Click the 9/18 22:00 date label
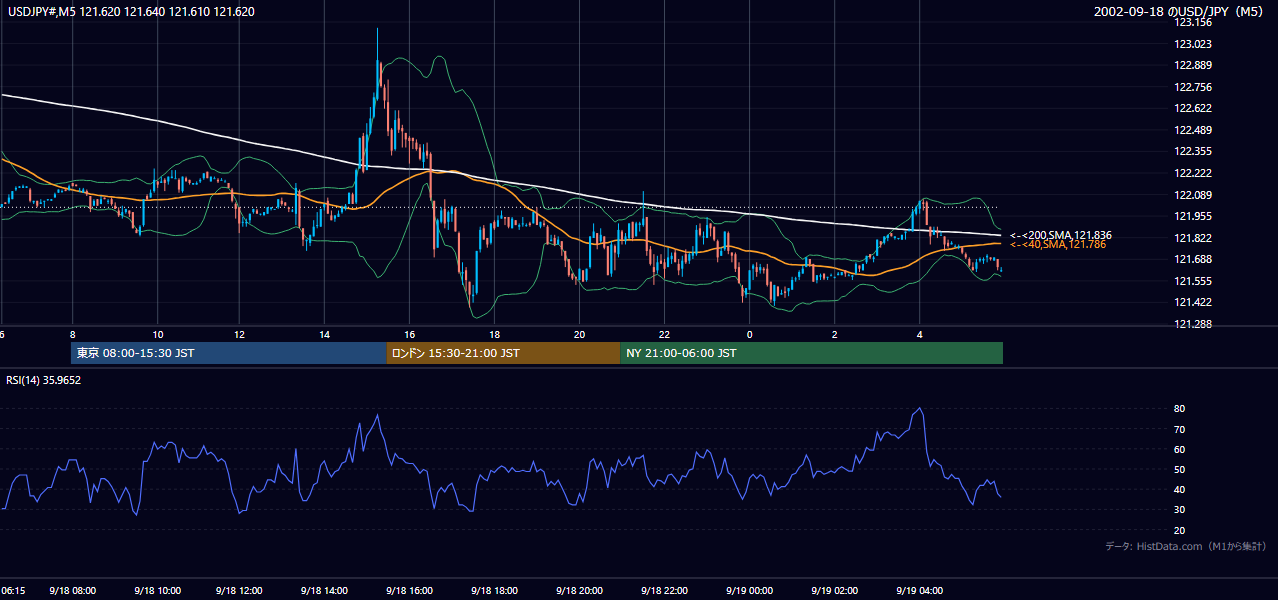 point(664,591)
